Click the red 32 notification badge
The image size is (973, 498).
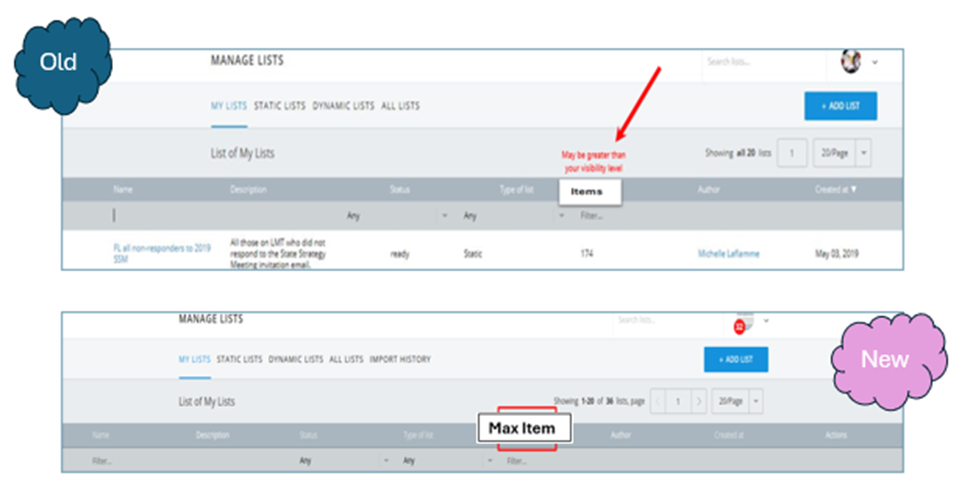pyautogui.click(x=739, y=326)
